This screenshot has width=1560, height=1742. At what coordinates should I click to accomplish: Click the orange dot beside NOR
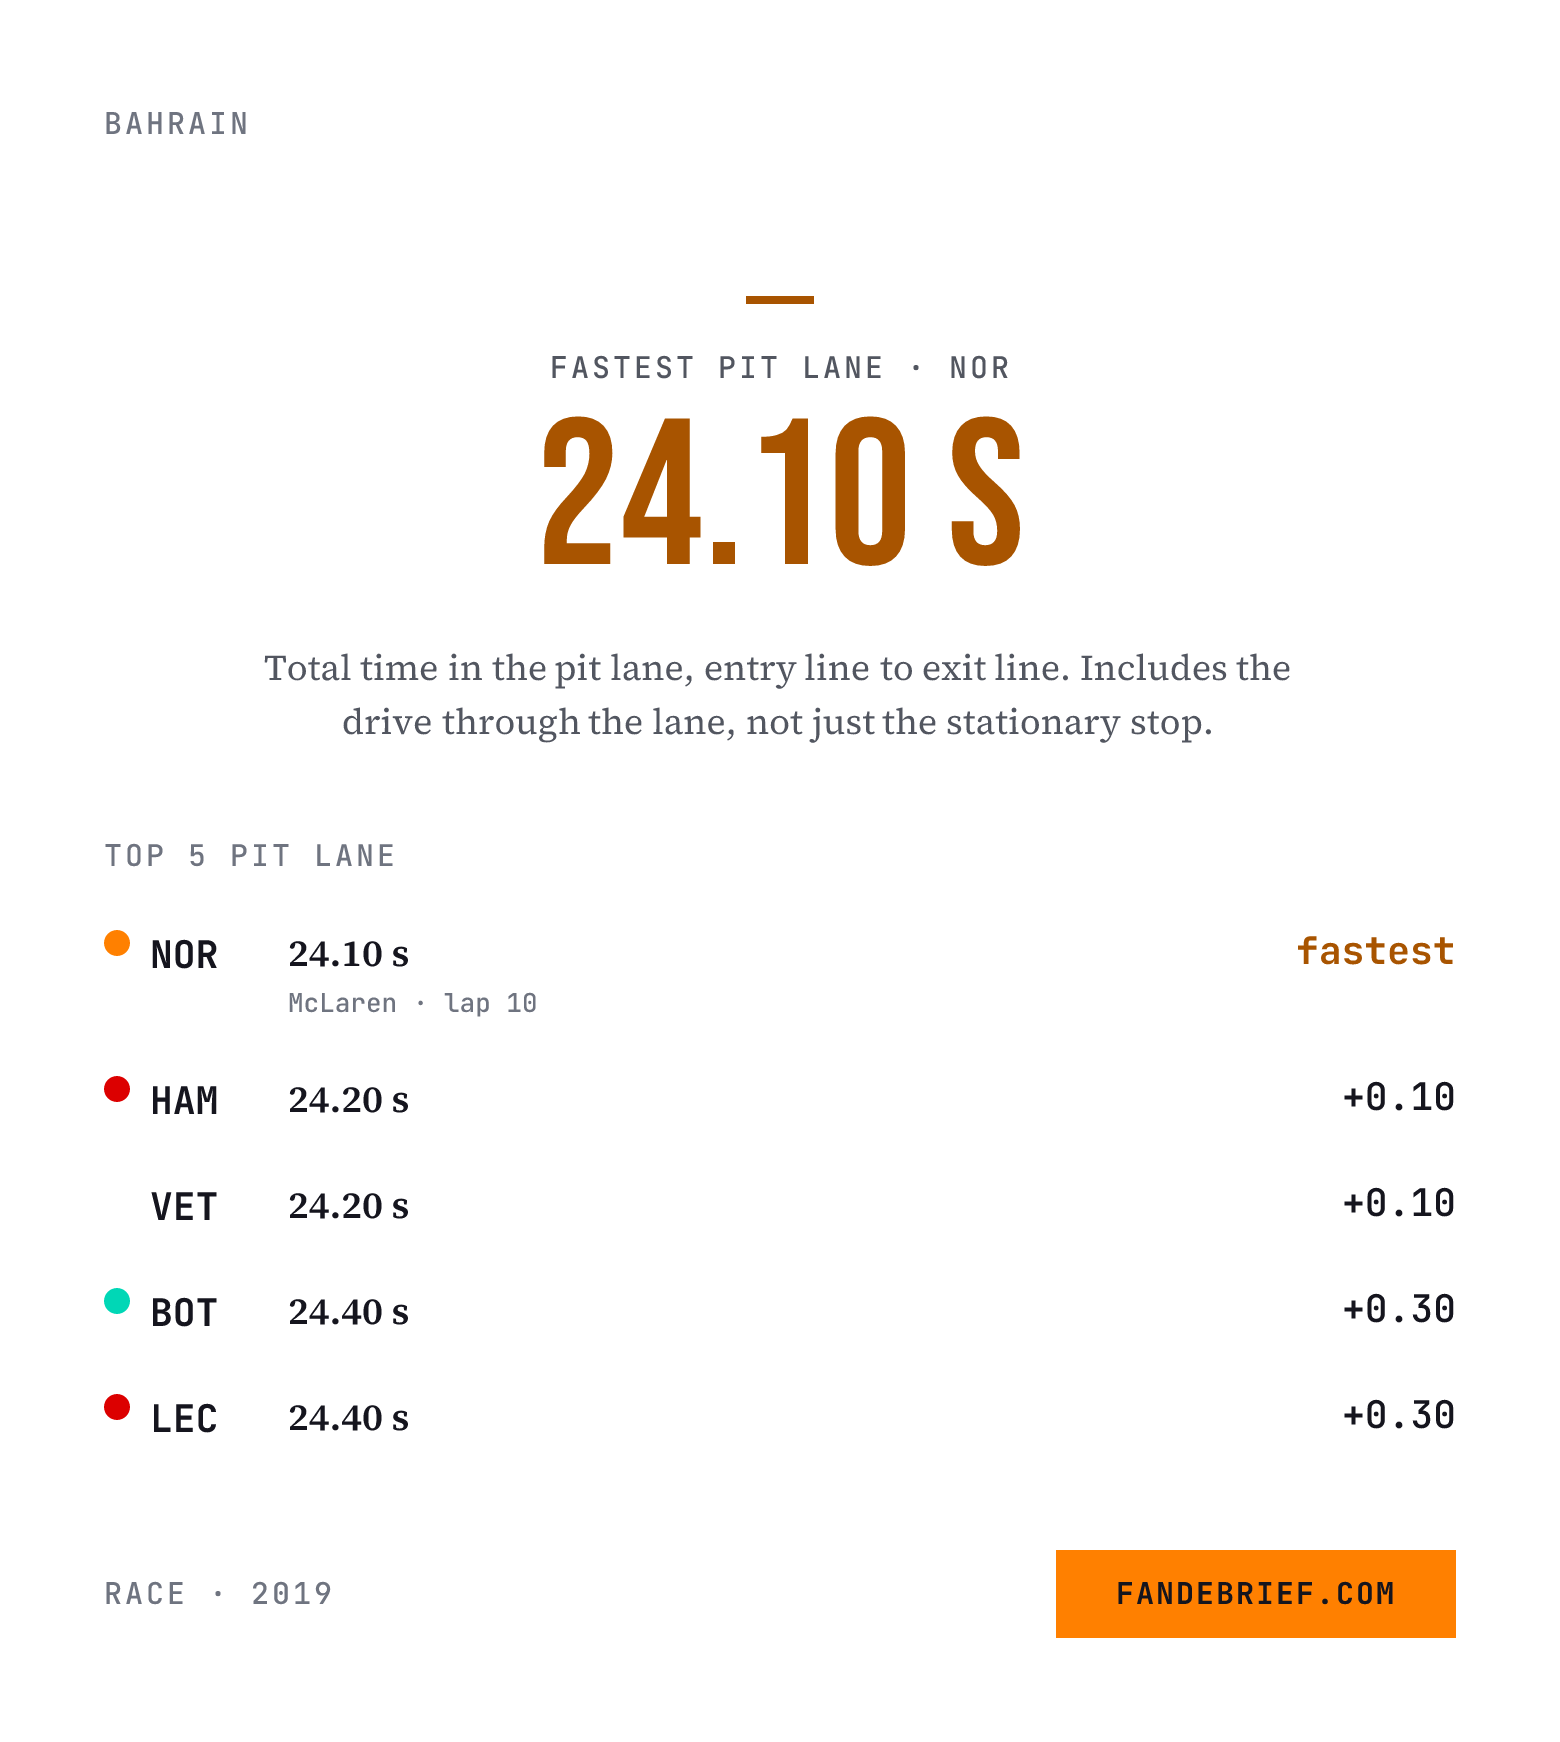117,943
